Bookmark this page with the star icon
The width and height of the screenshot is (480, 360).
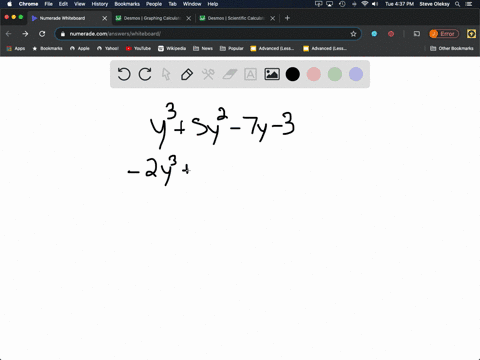tap(353, 34)
